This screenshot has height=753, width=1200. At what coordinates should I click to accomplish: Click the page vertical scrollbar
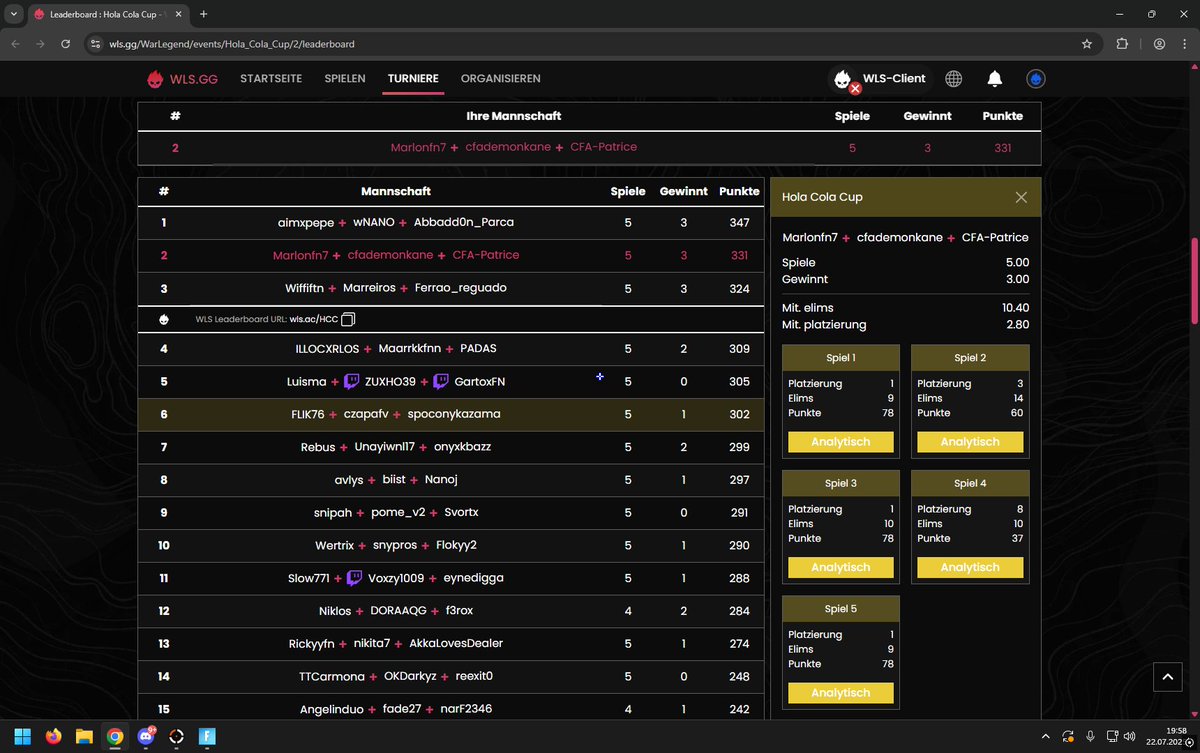point(1194,280)
